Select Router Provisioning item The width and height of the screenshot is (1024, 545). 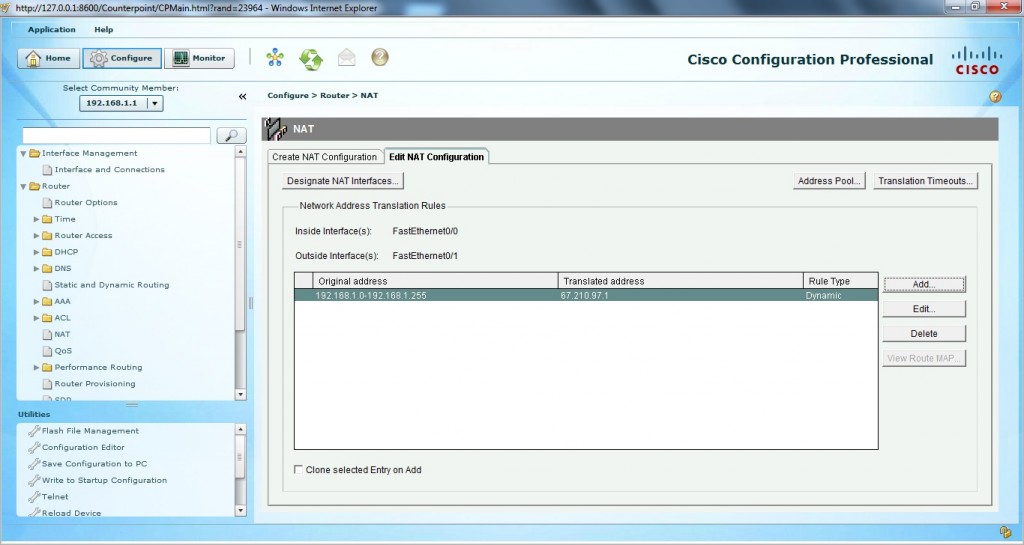point(95,384)
